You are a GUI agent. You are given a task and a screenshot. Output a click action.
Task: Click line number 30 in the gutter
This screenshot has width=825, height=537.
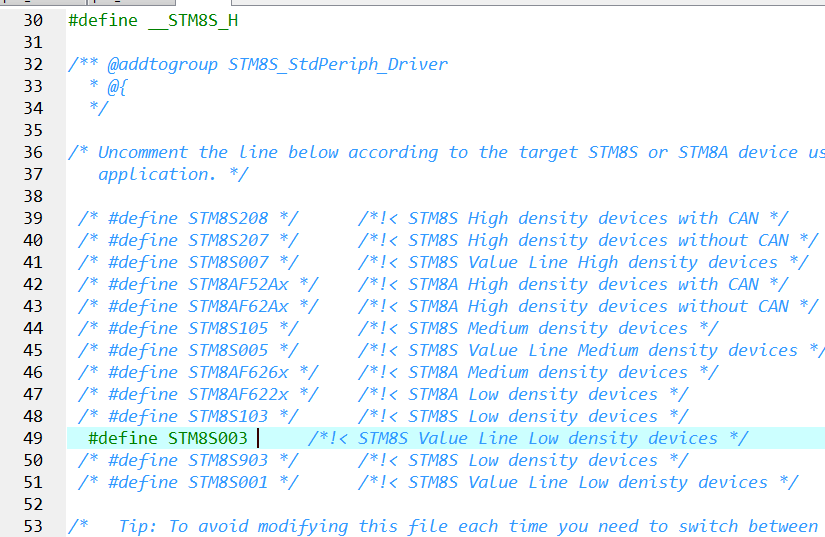[x=33, y=20]
